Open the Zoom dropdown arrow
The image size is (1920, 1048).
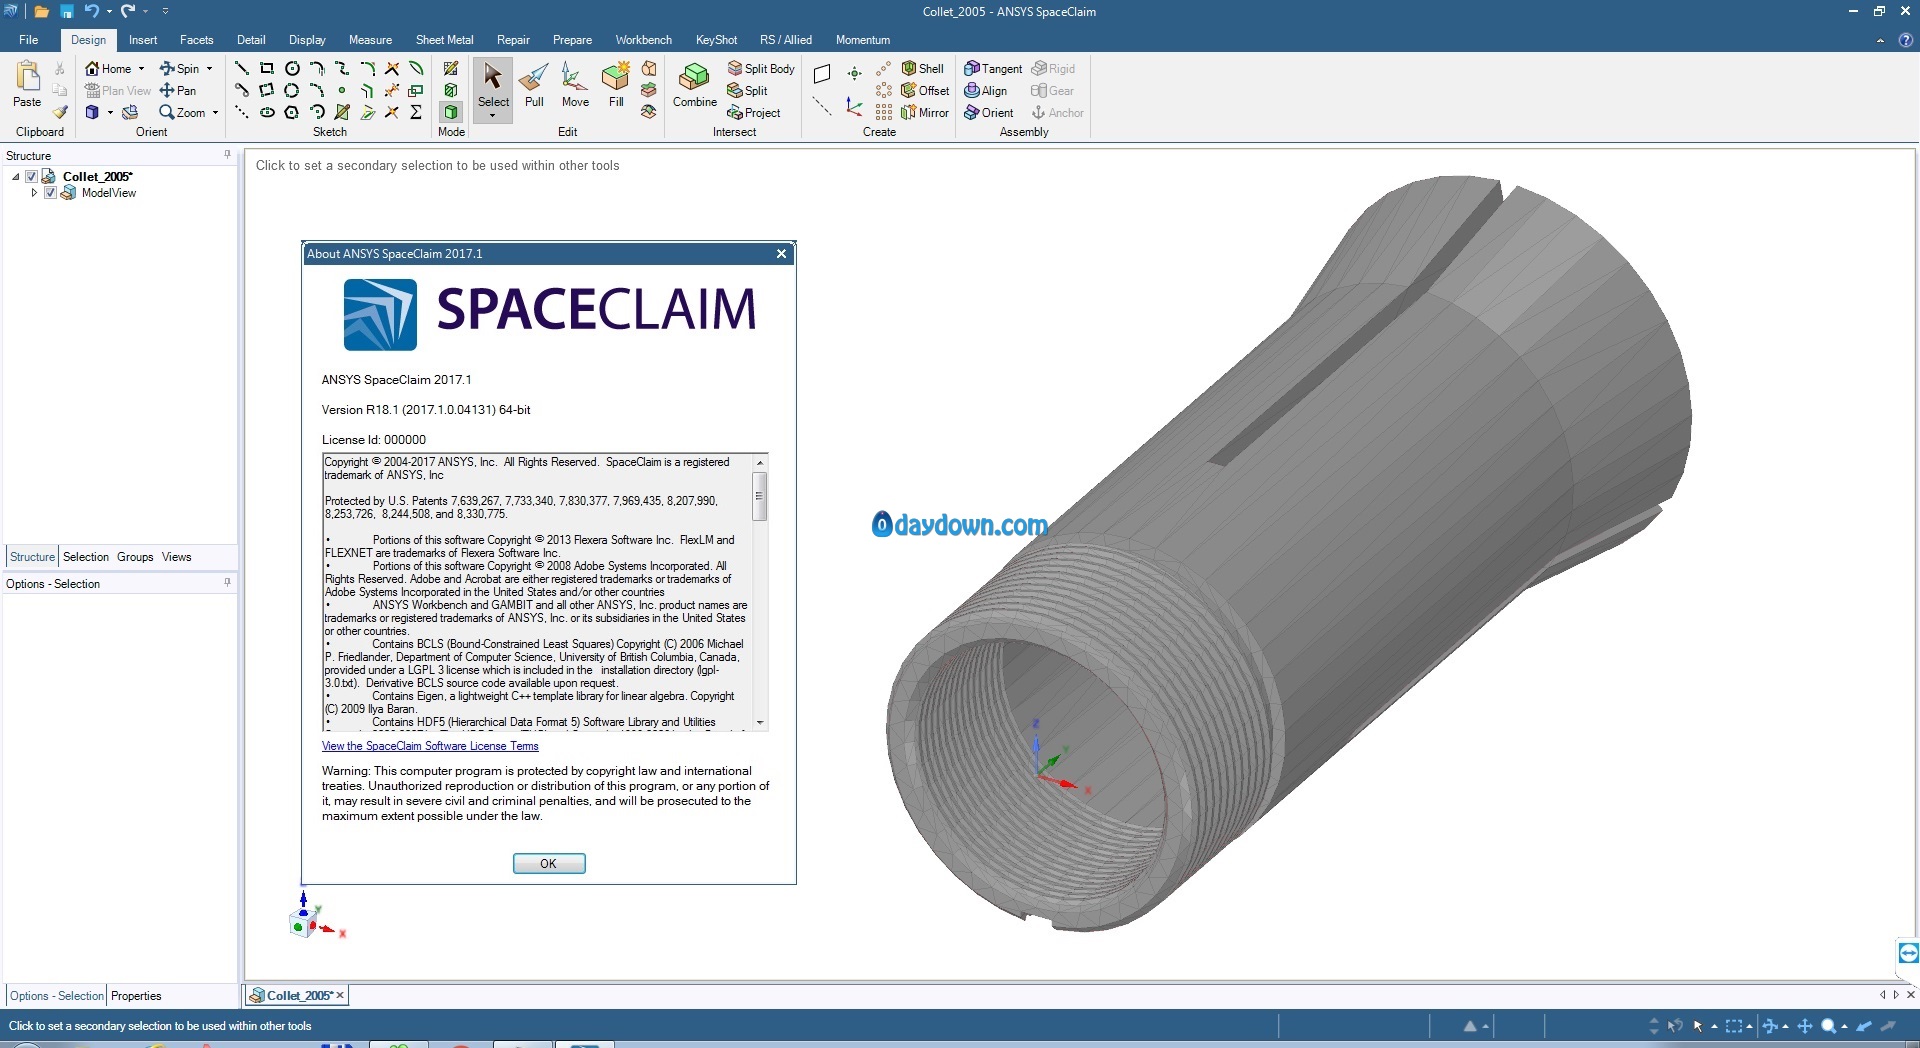click(x=215, y=112)
